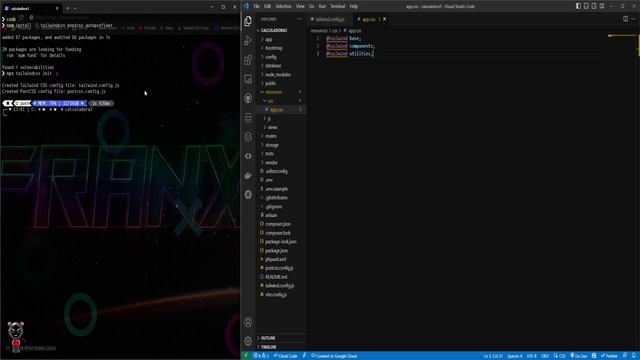Open a new tab in the terminal window

(68, 8)
